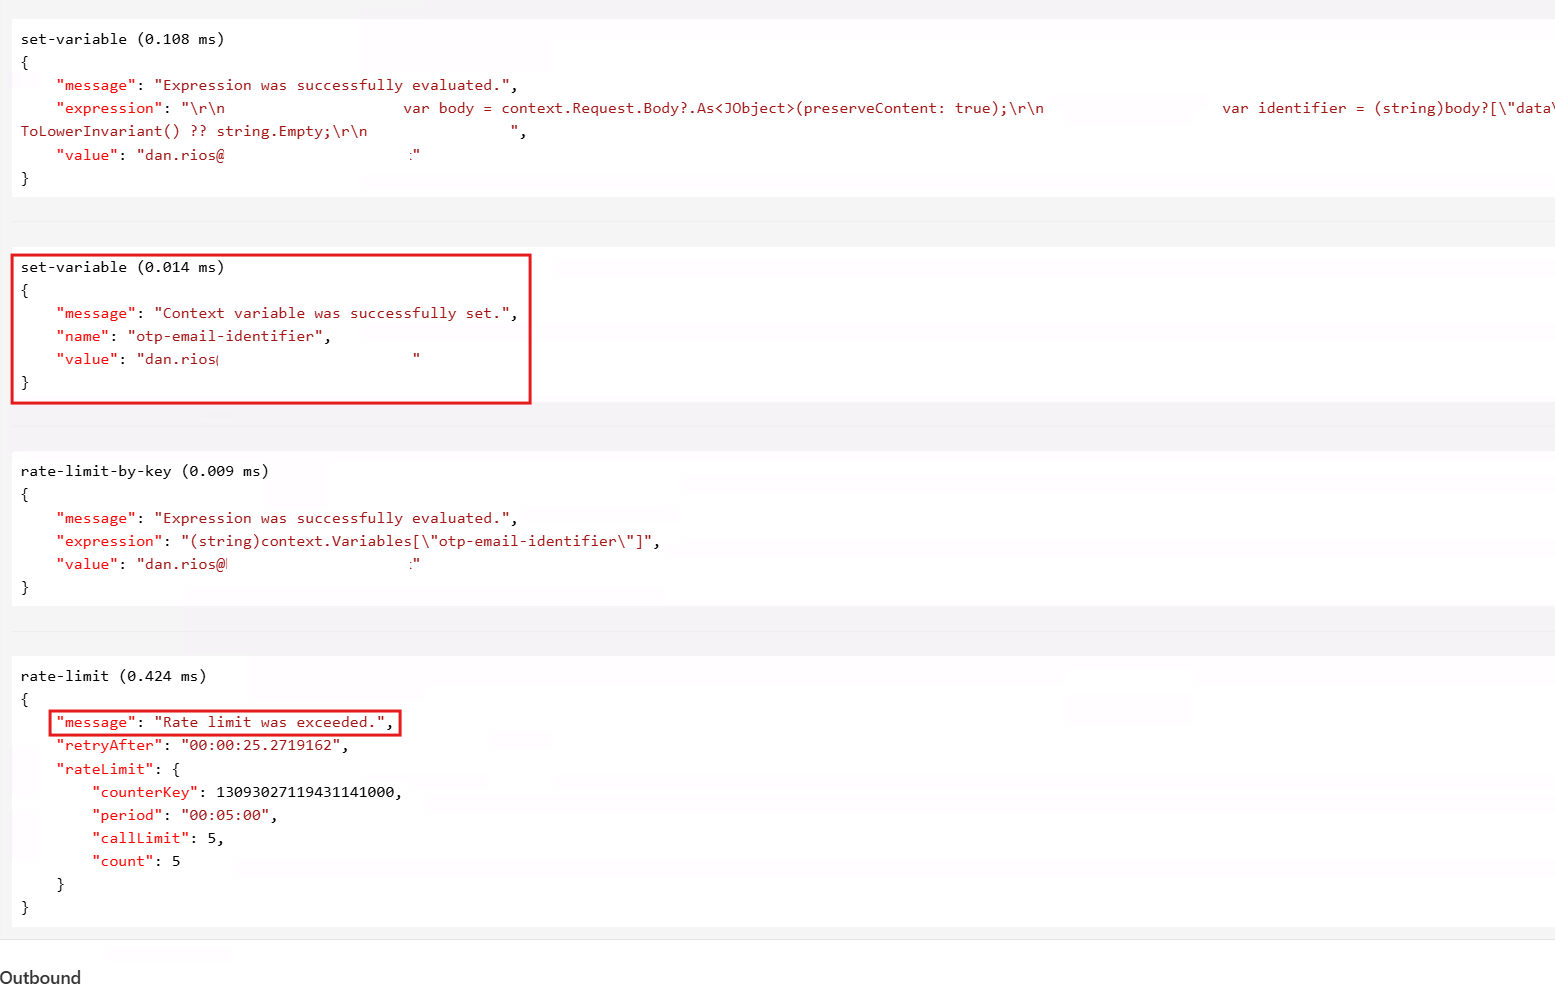Image resolution: width=1555 pixels, height=984 pixels.
Task: Click the retryAfter value 00:00:25.2719162
Action: click(x=261, y=745)
